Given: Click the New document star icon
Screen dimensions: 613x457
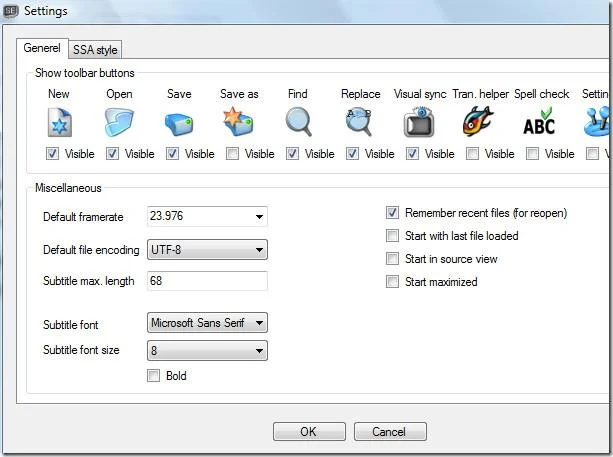Looking at the screenshot, I should [59, 122].
